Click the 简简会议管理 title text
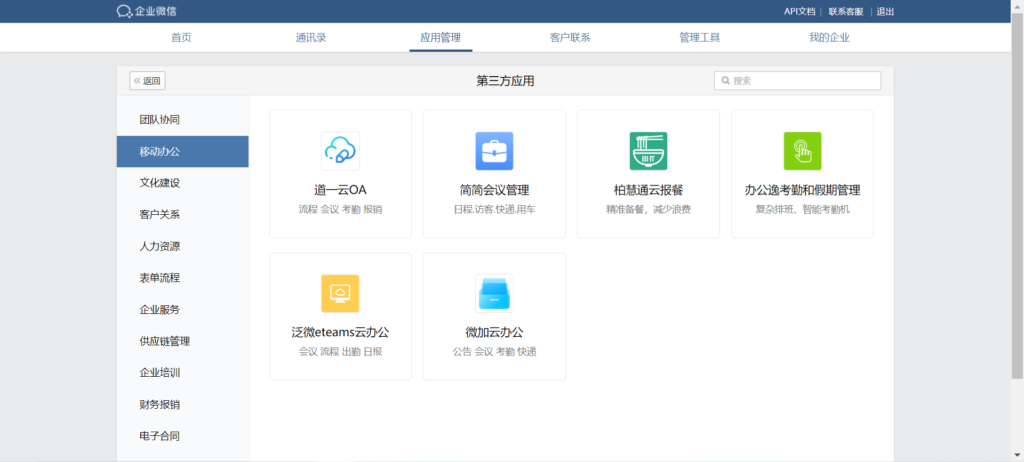 [x=494, y=190]
